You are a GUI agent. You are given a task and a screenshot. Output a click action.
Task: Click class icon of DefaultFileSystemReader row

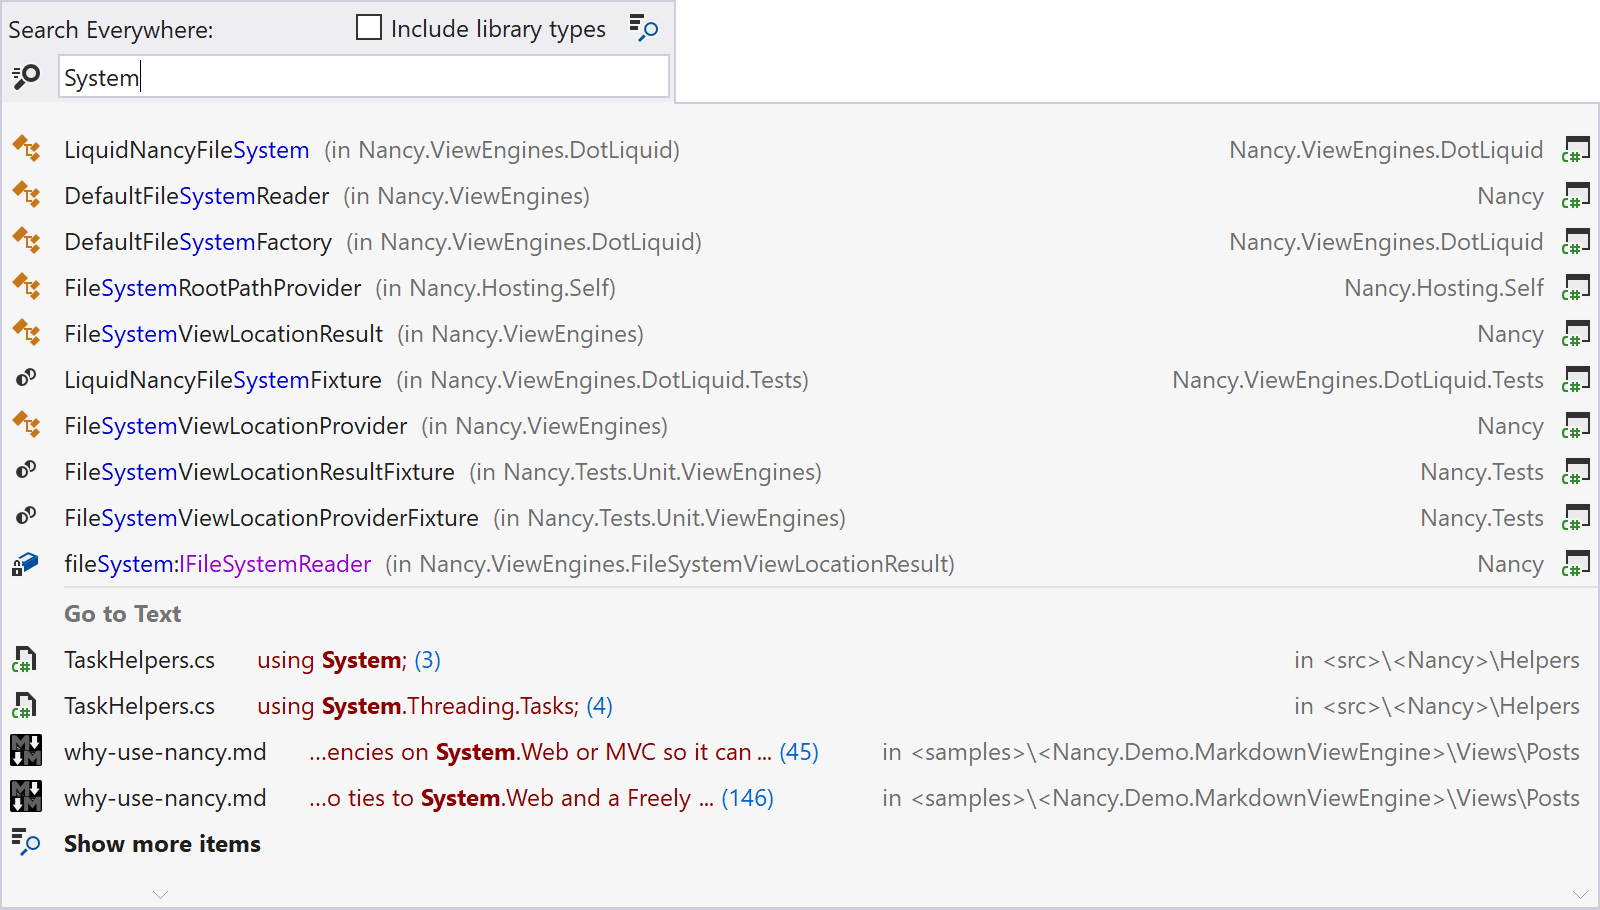click(26, 196)
